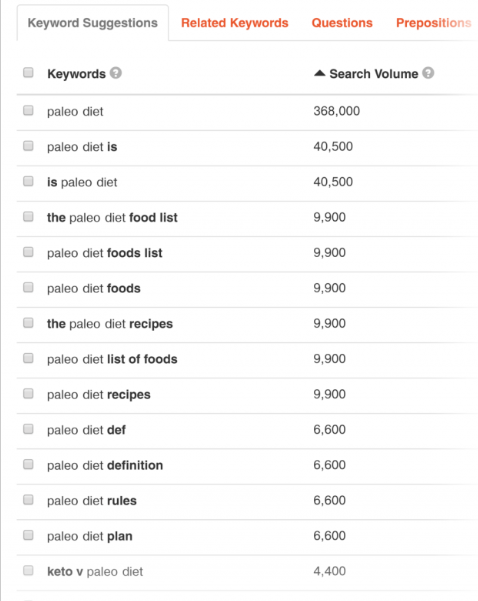Click the Keywords column header
The height and width of the screenshot is (601, 478).
pos(76,74)
